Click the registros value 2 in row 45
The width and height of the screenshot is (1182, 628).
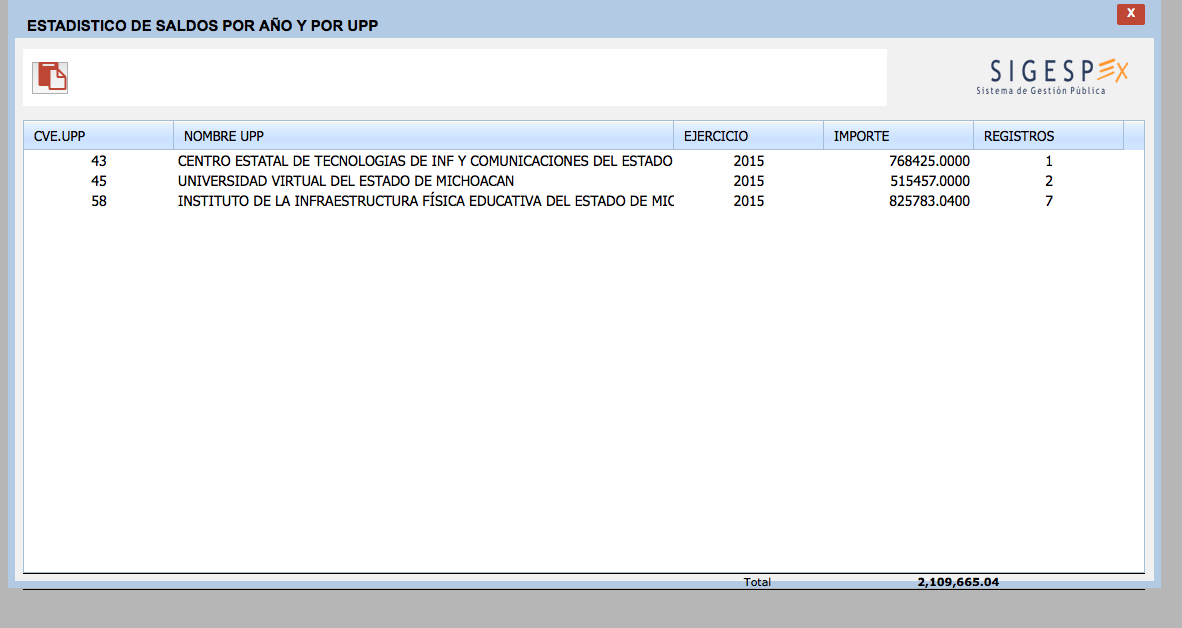click(1049, 181)
